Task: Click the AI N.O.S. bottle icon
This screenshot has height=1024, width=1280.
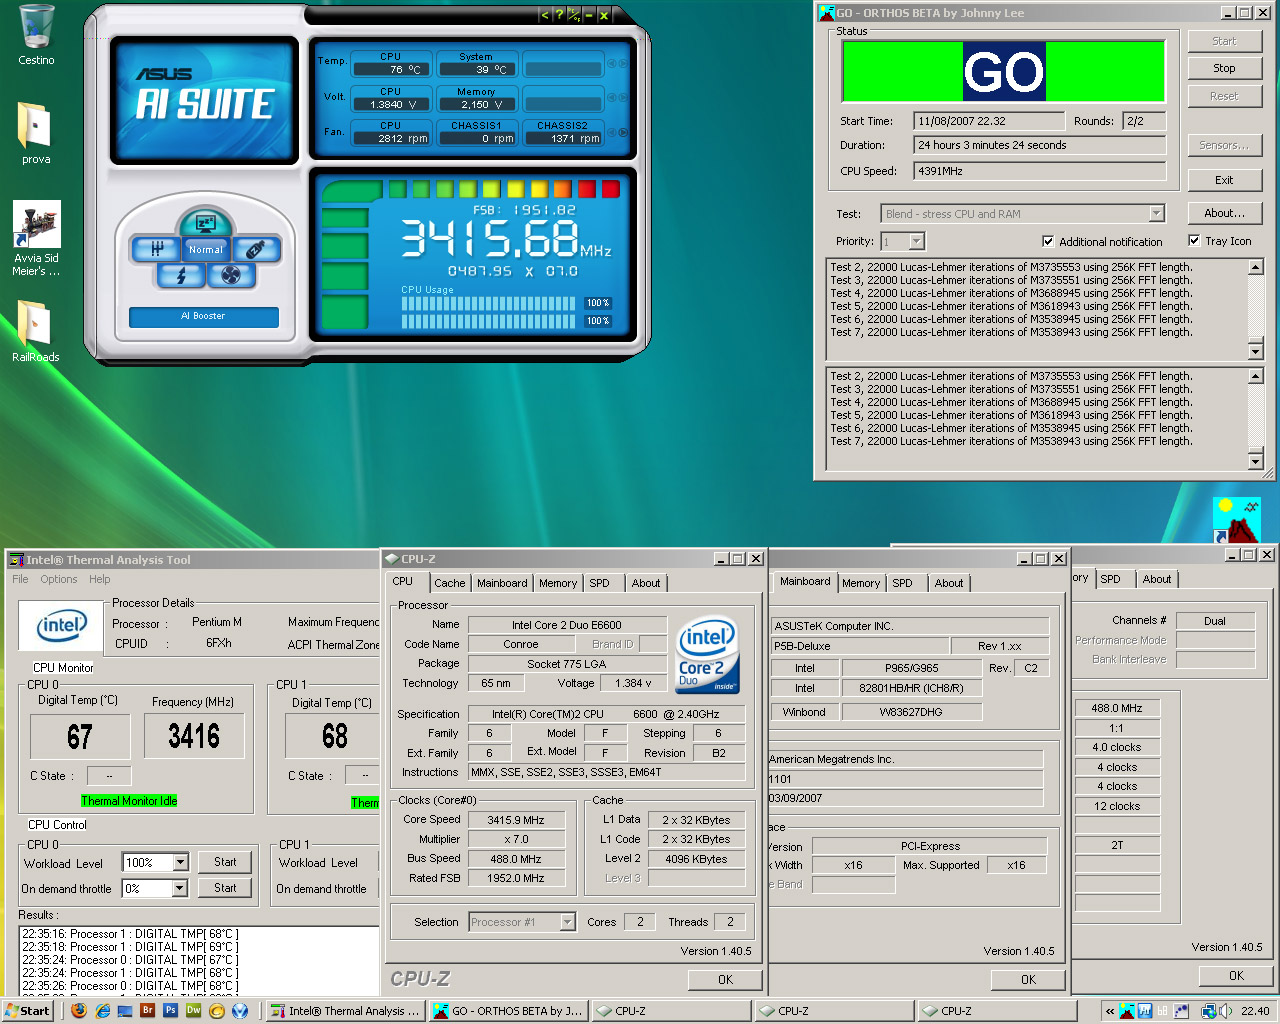Action: tap(255, 249)
